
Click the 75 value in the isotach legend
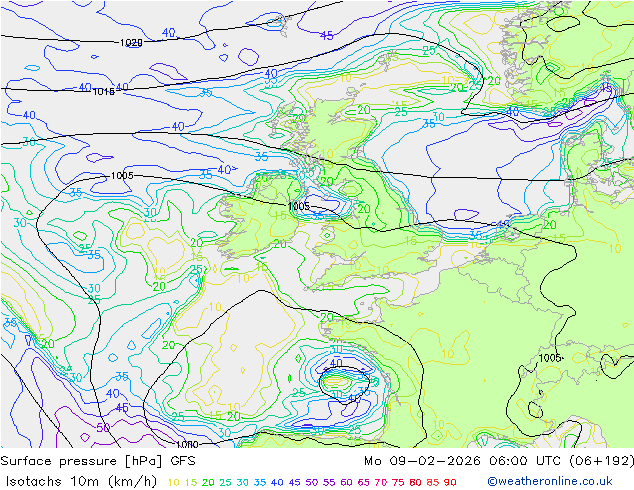click(398, 482)
